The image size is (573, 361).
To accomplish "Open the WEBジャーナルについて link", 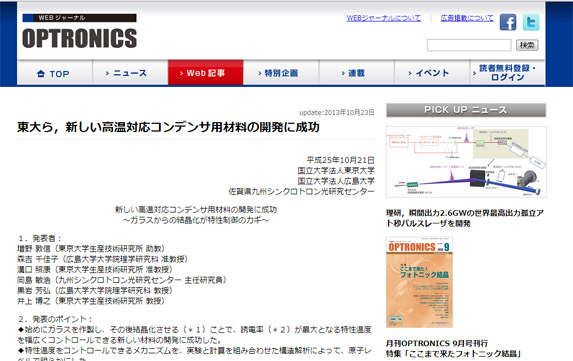I will [x=383, y=18].
